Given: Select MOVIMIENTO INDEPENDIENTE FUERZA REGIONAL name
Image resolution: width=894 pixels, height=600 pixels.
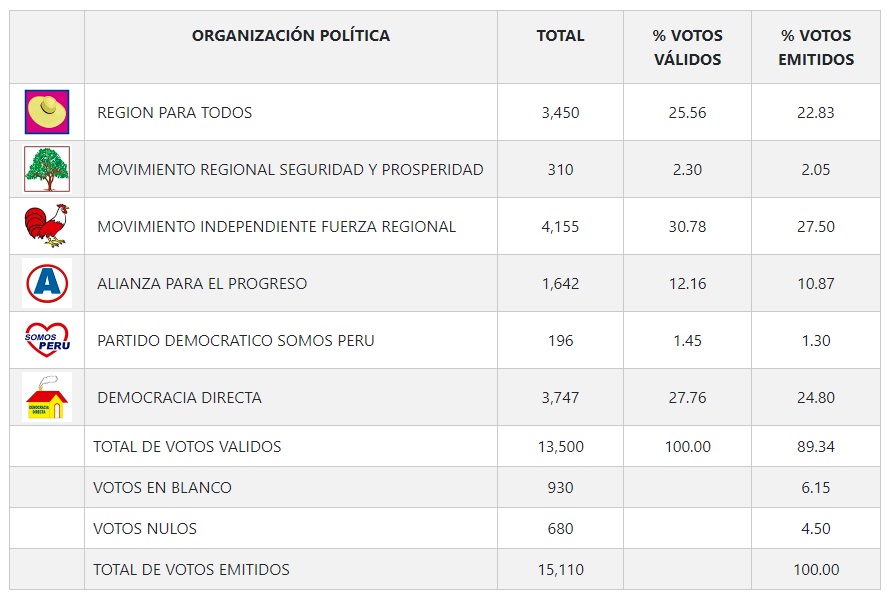Looking at the screenshot, I should coord(276,227).
